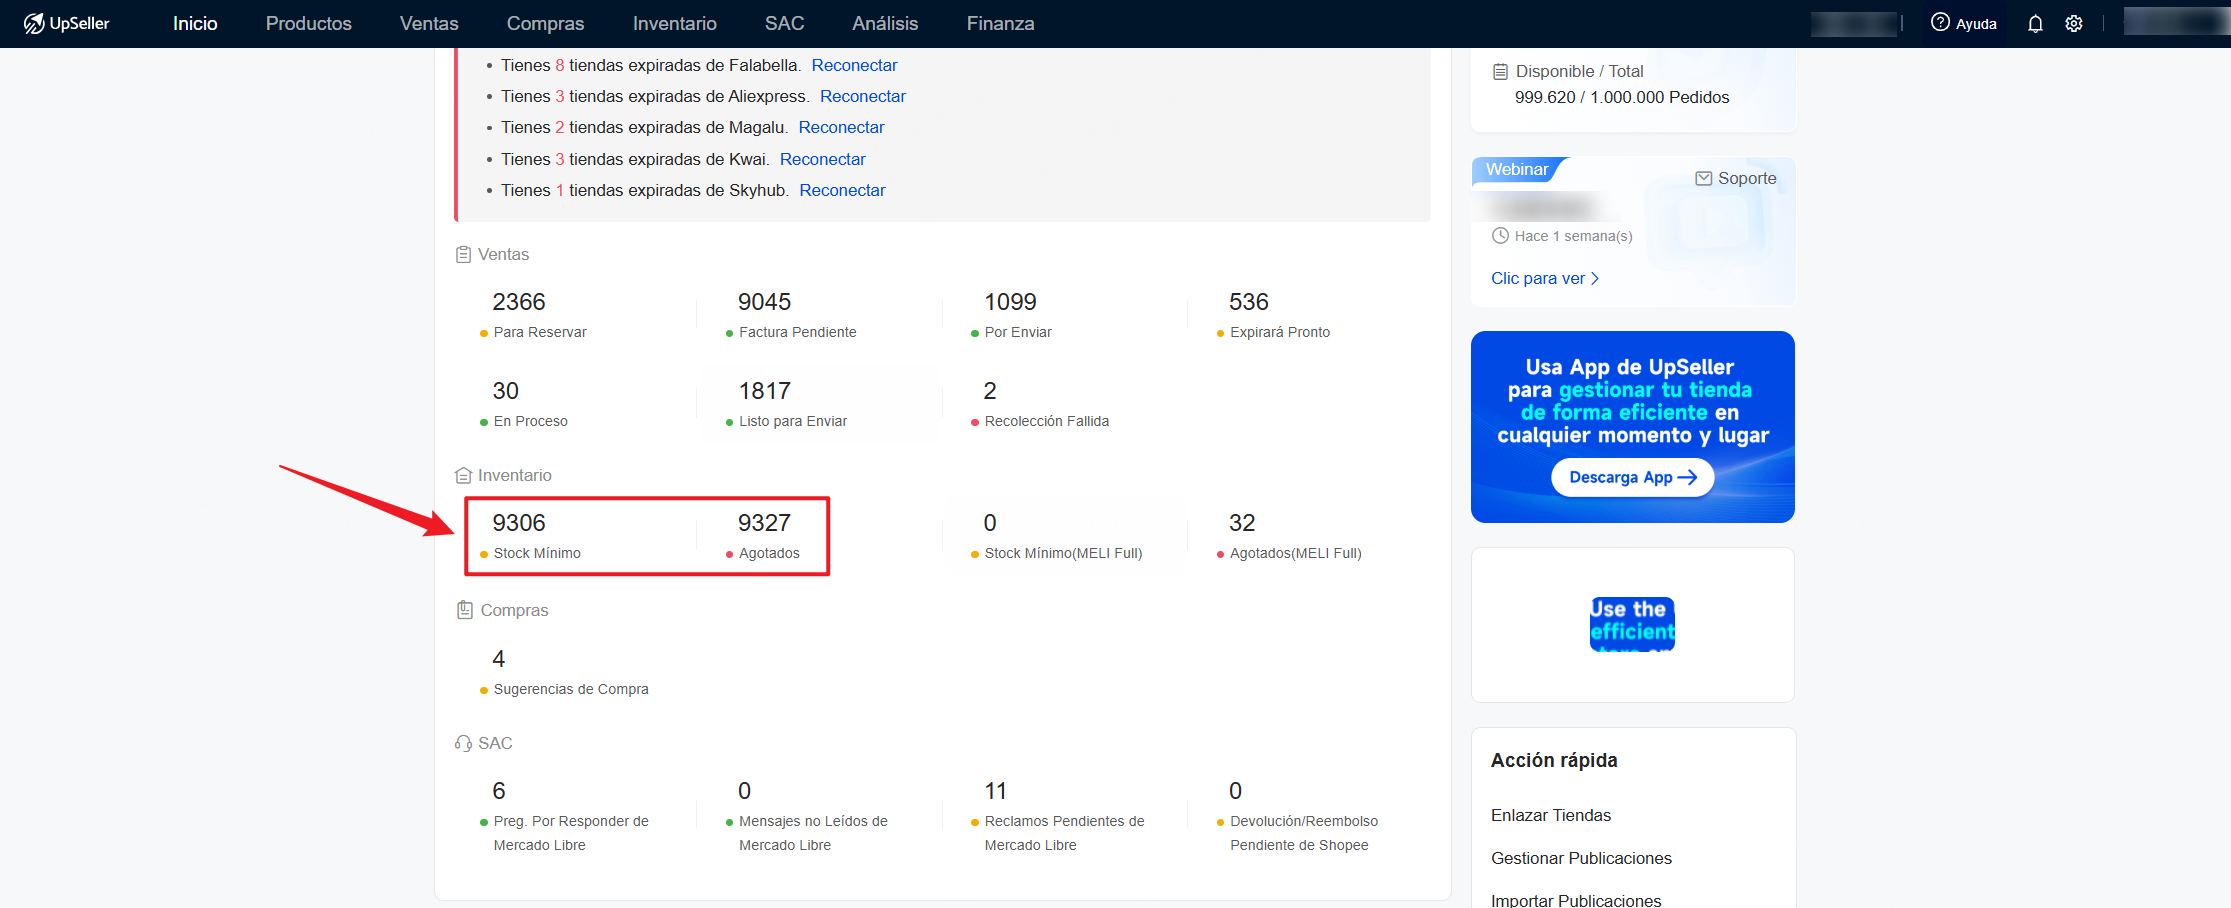This screenshot has width=2231, height=908.
Task: Open Enlazar Tiendas quick action
Action: click(x=1551, y=815)
